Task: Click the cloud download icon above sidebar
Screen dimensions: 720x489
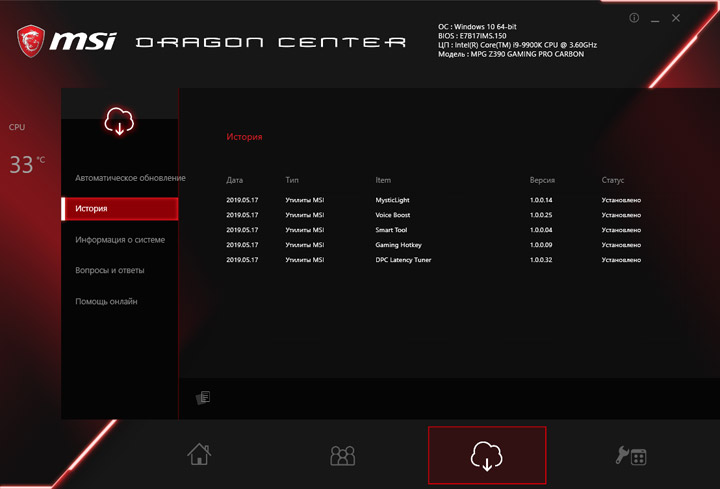Action: [119, 121]
